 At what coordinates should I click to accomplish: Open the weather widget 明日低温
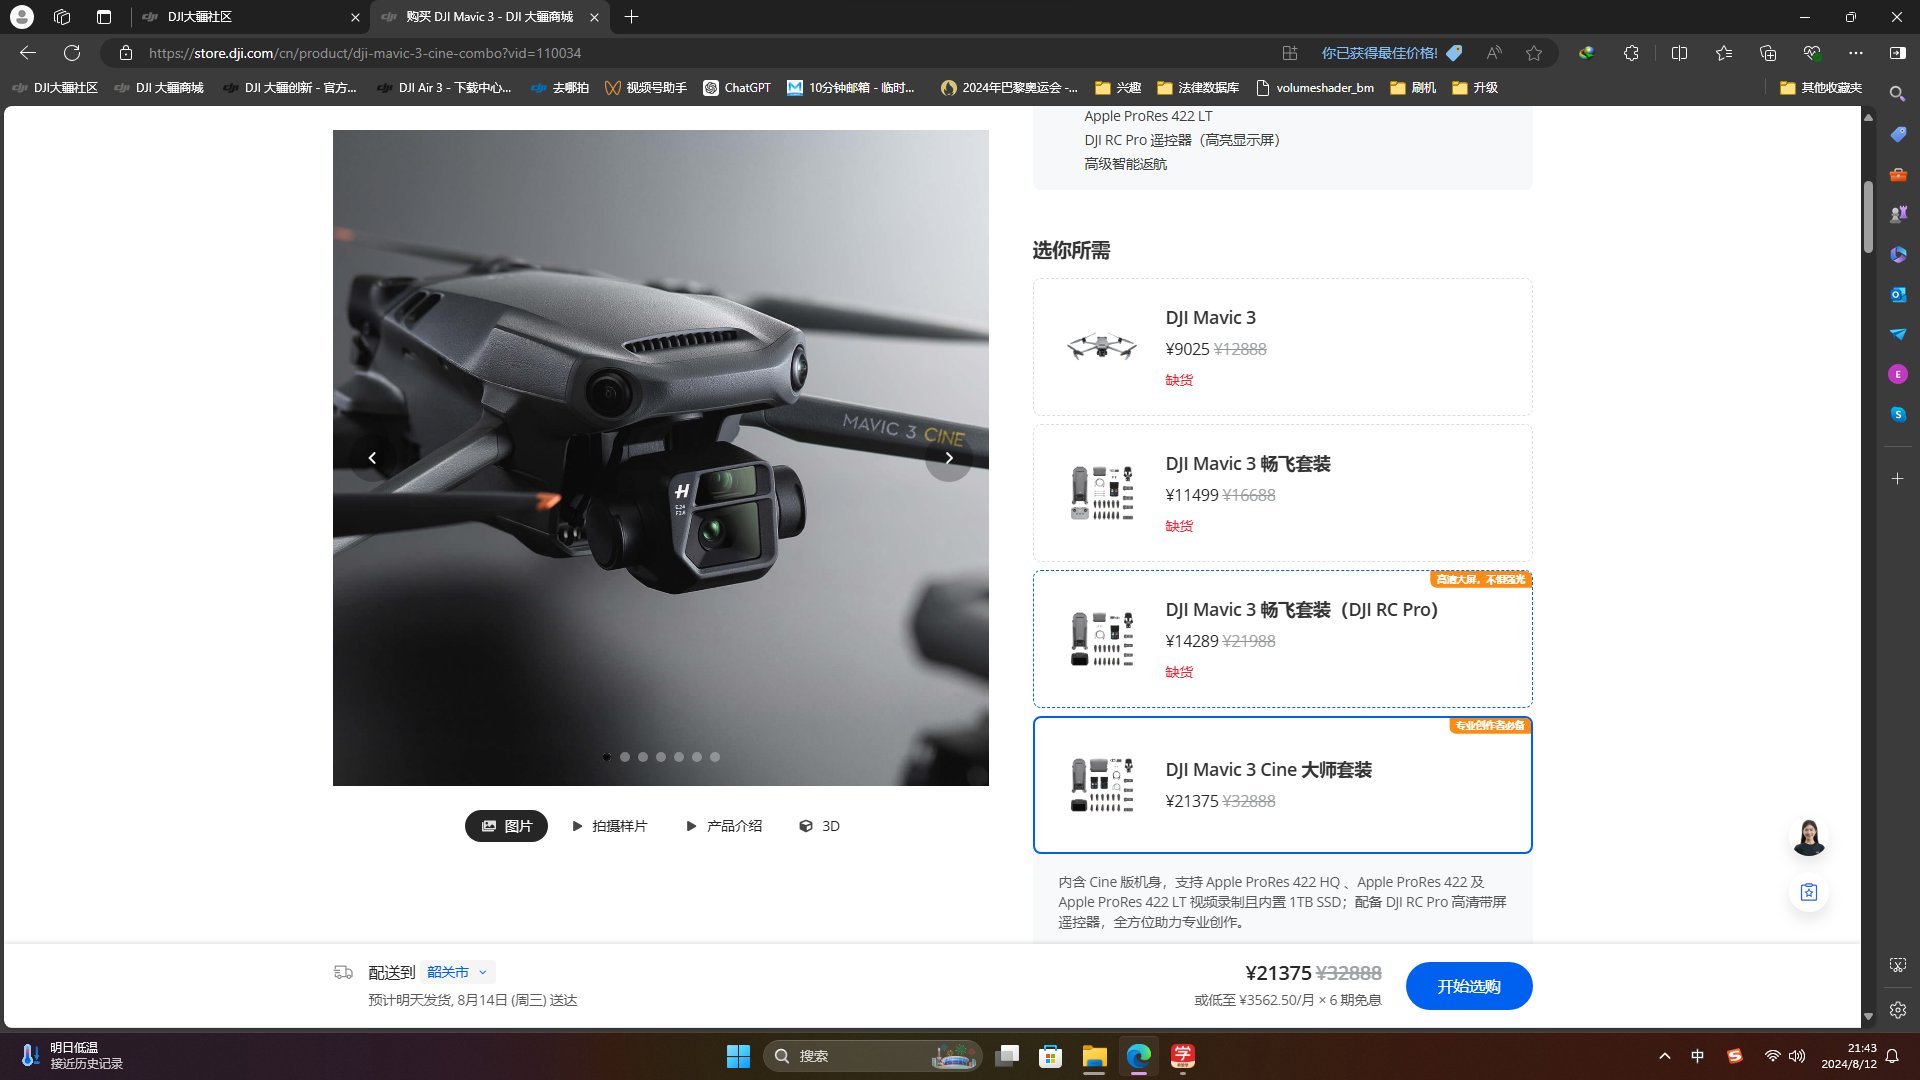tap(72, 1056)
